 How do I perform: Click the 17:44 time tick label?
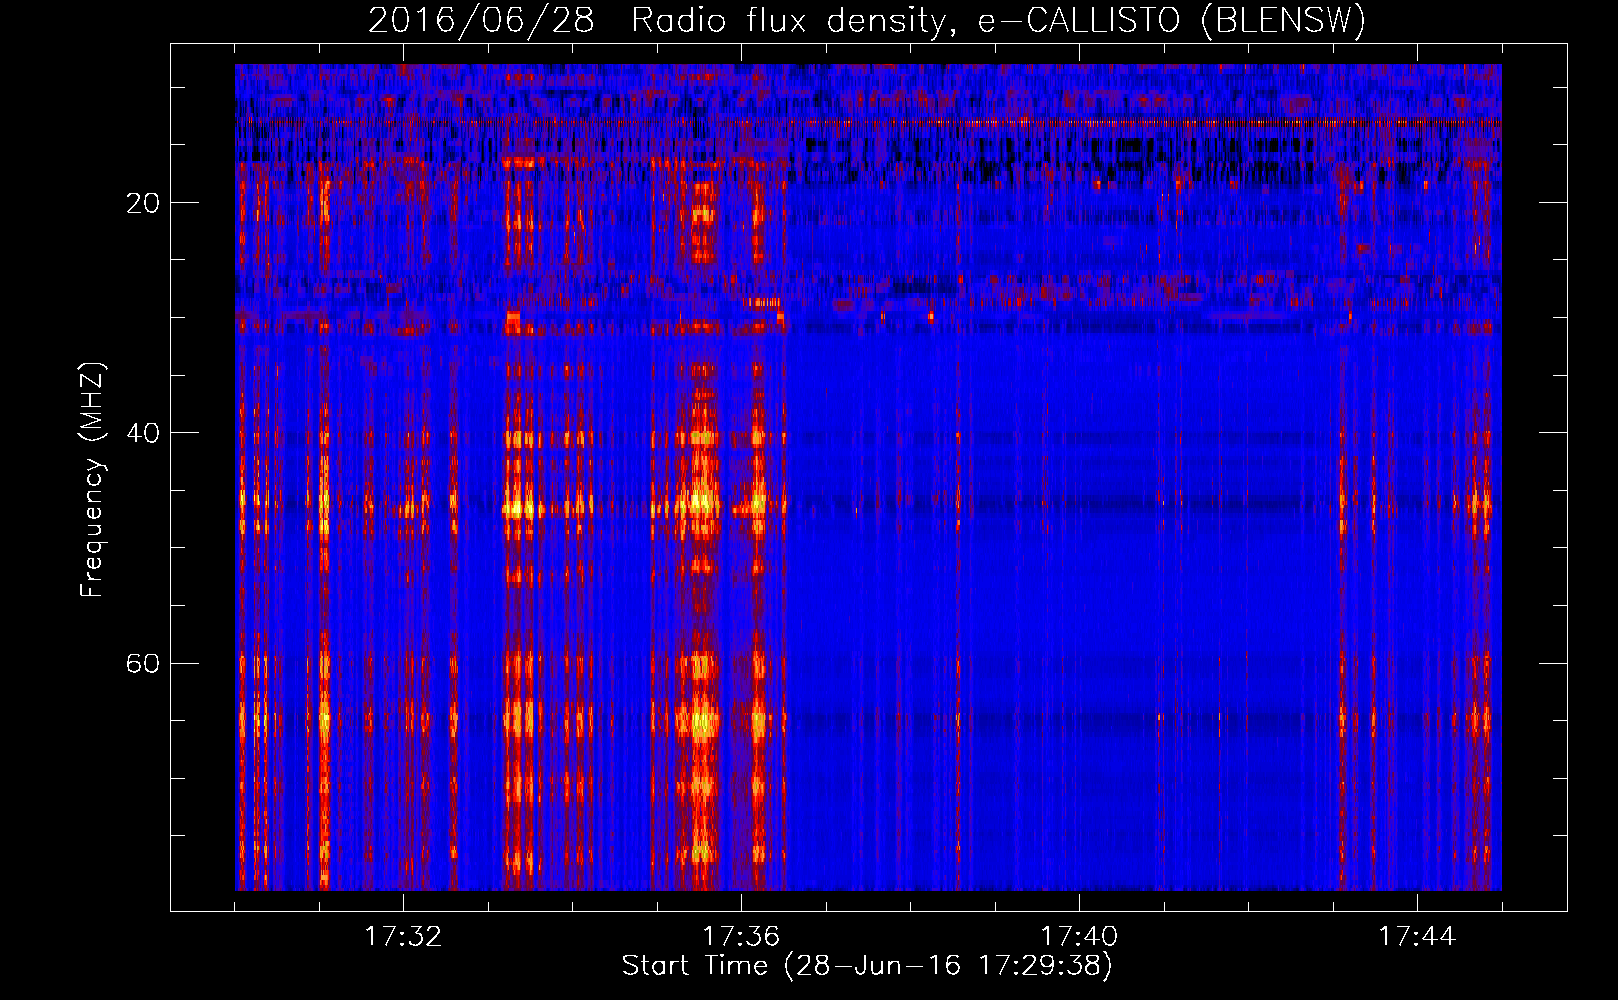pos(1417,936)
